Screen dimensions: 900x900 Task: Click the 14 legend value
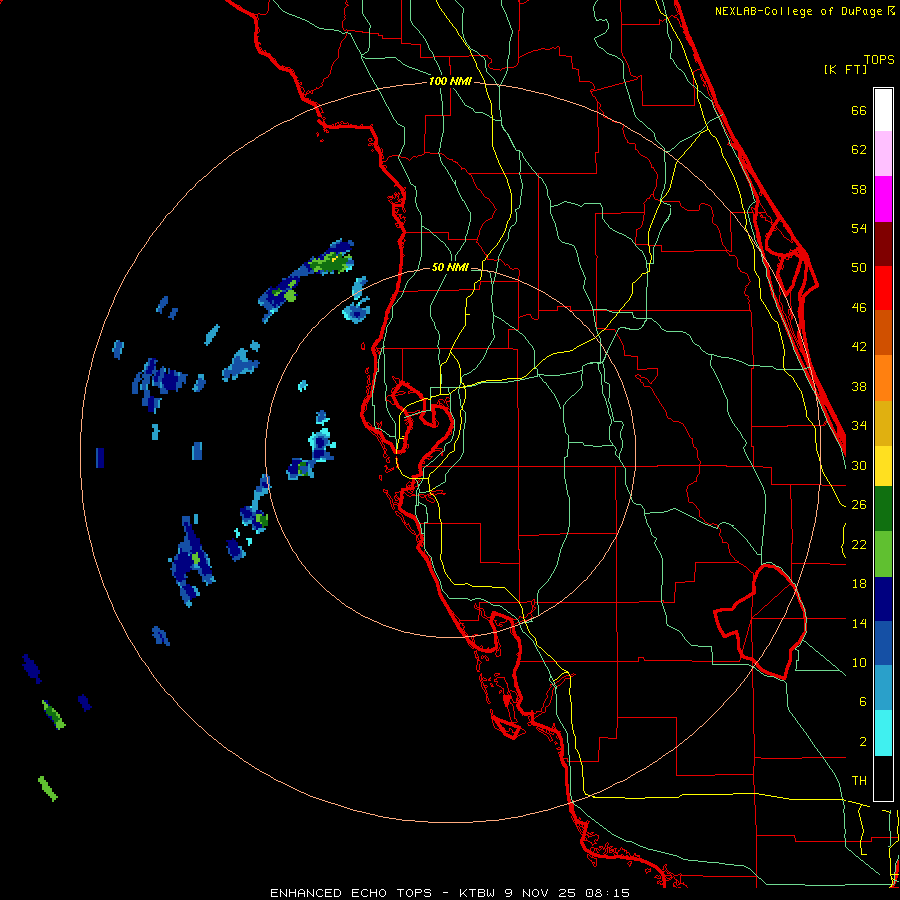[x=859, y=623]
